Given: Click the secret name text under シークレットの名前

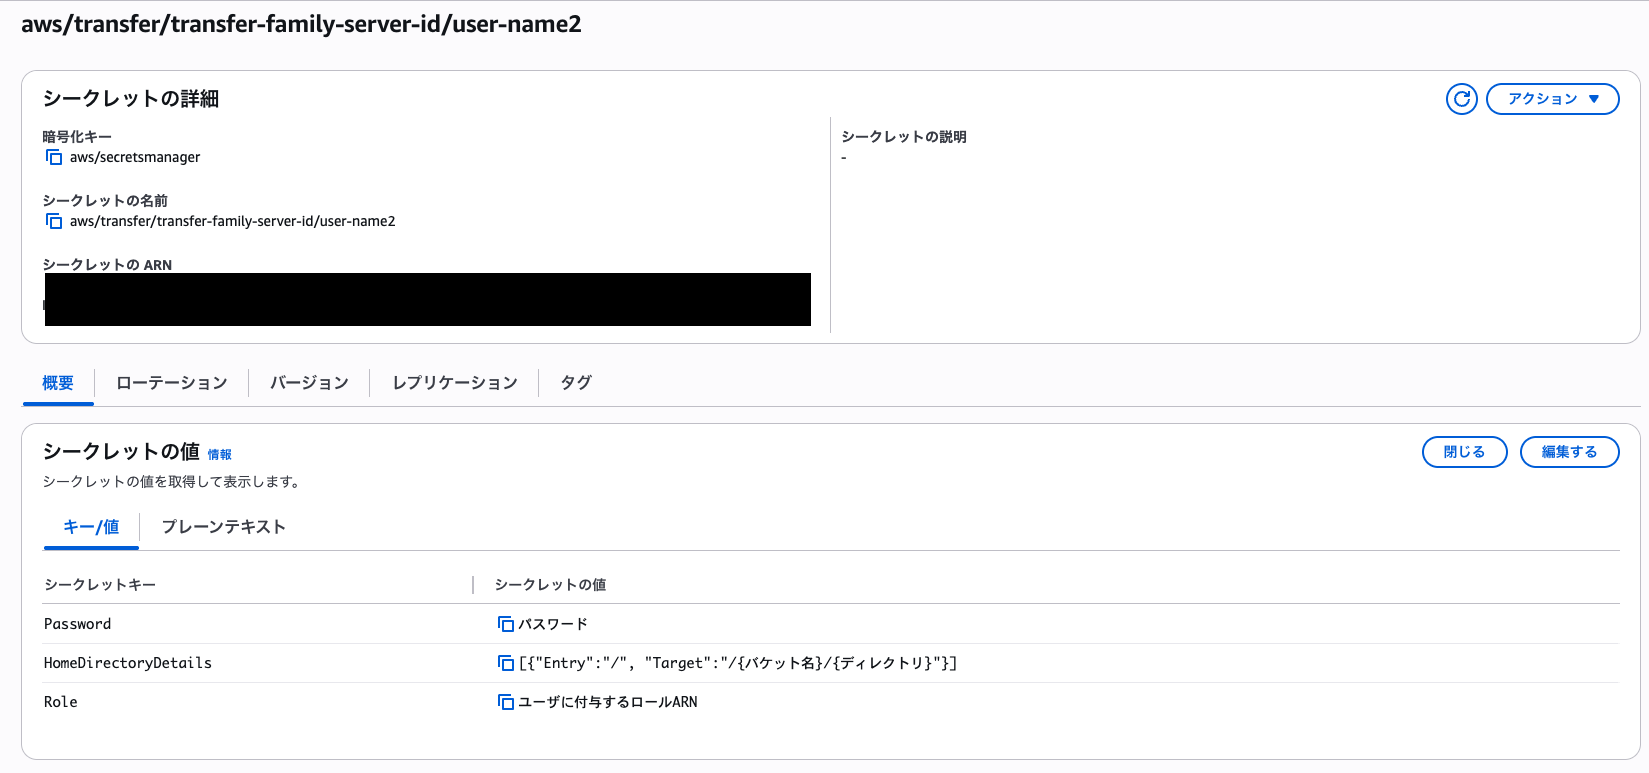Looking at the screenshot, I should 233,221.
